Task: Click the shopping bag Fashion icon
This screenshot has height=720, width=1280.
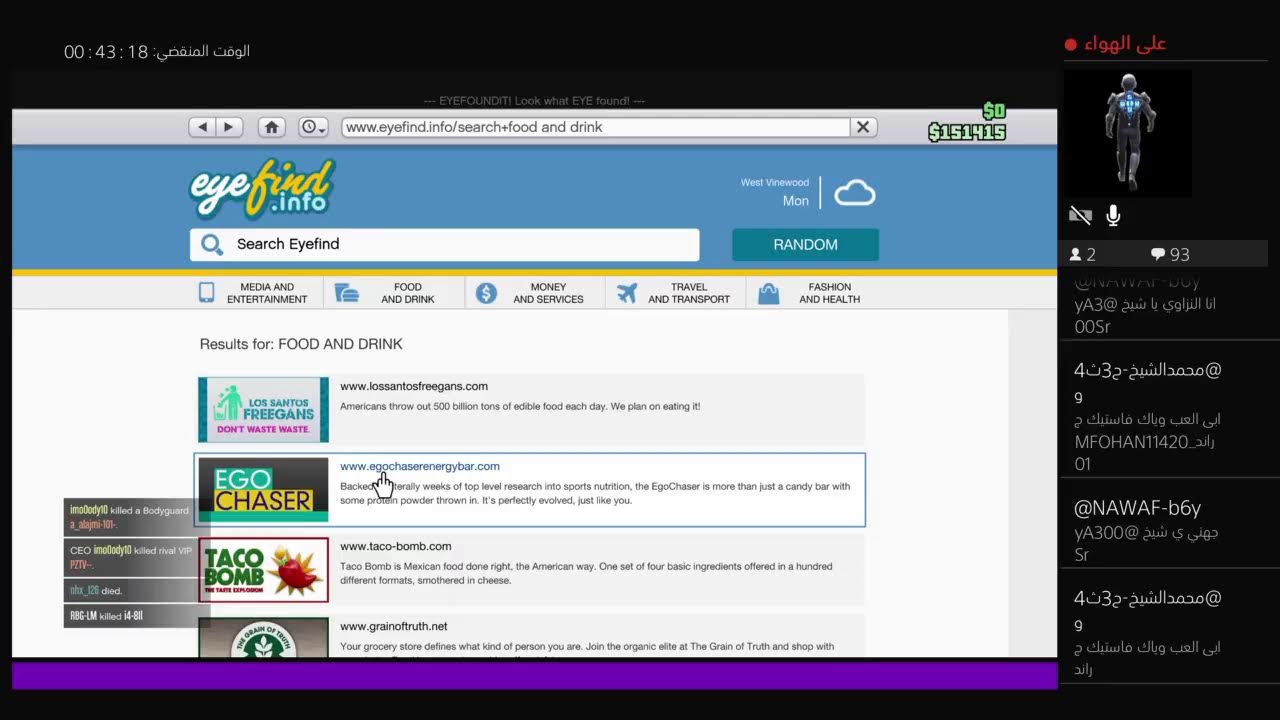Action: tap(768, 293)
